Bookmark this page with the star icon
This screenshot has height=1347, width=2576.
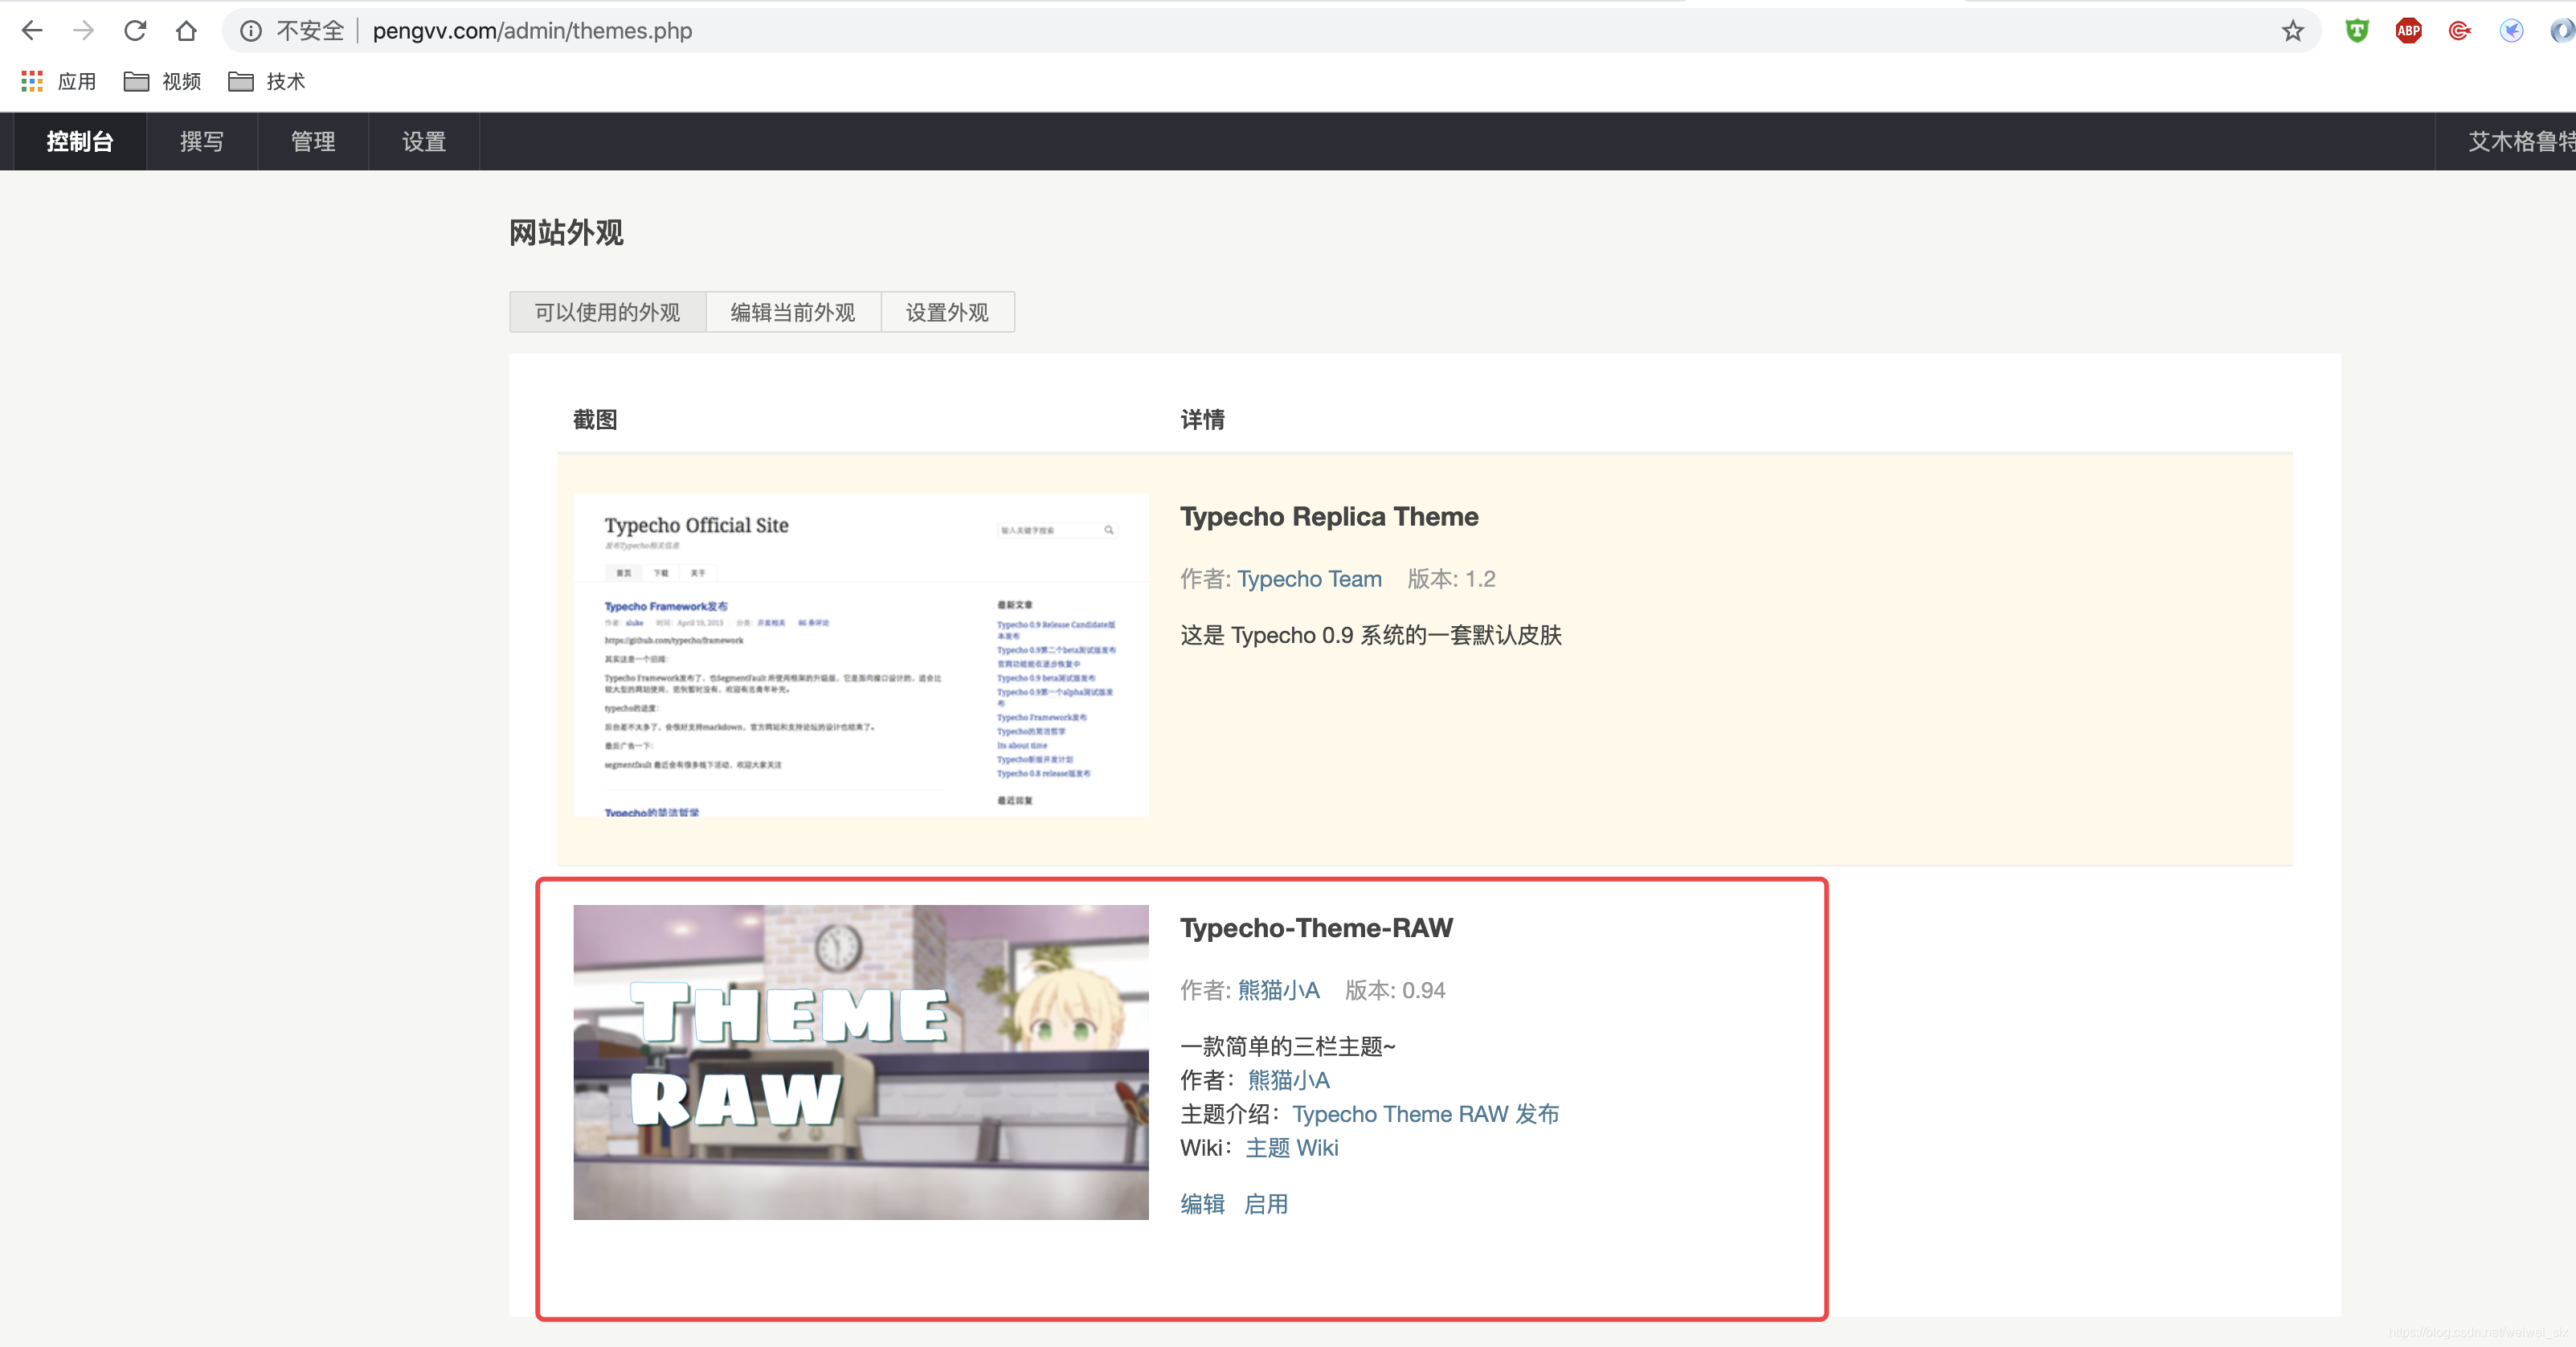pyautogui.click(x=2293, y=31)
